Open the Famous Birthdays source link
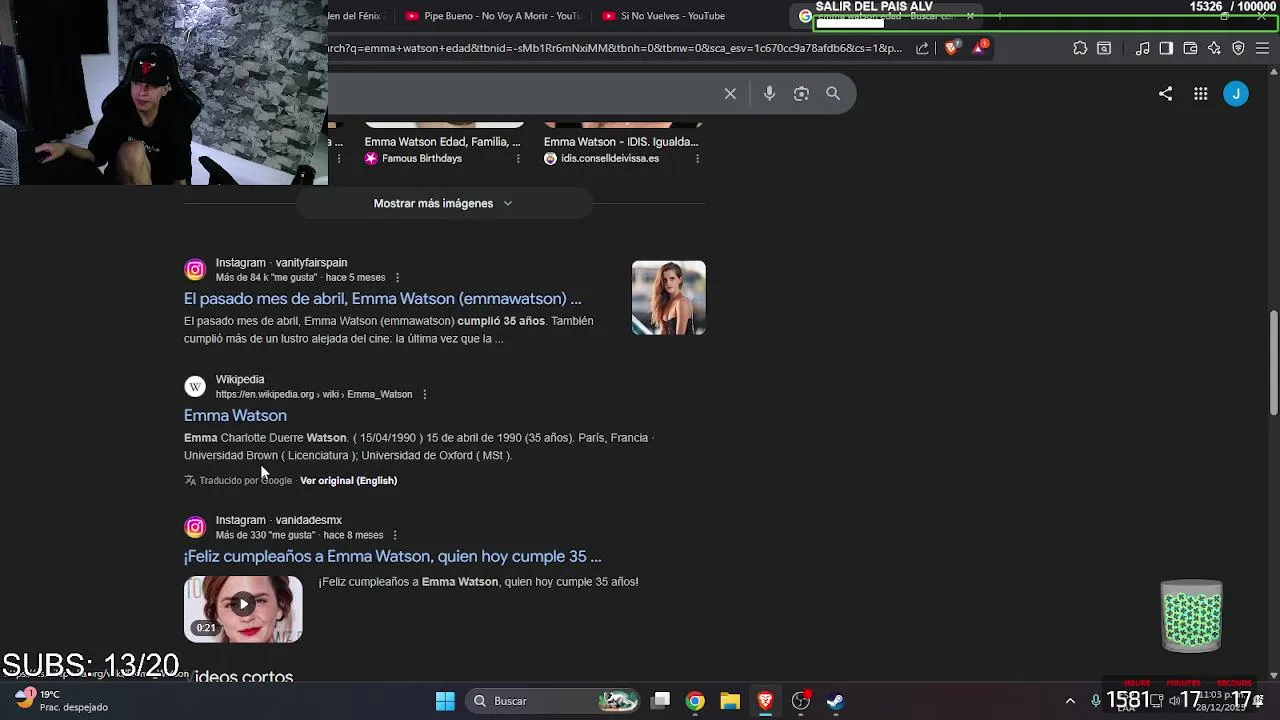The width and height of the screenshot is (1280, 720). click(413, 158)
